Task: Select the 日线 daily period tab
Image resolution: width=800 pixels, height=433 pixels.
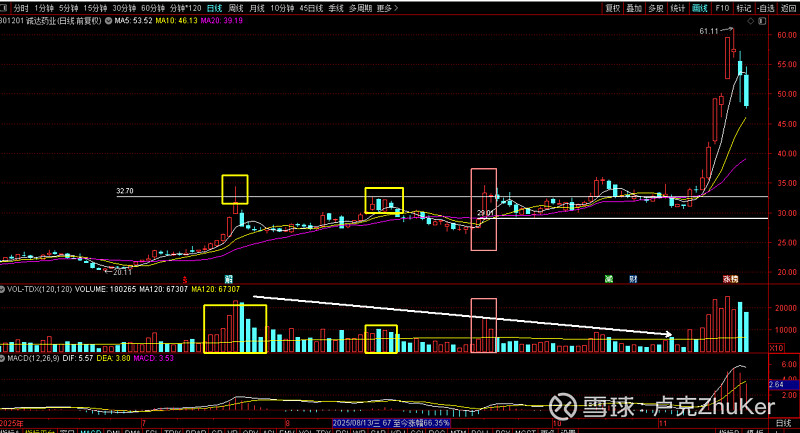Action: (x=214, y=8)
